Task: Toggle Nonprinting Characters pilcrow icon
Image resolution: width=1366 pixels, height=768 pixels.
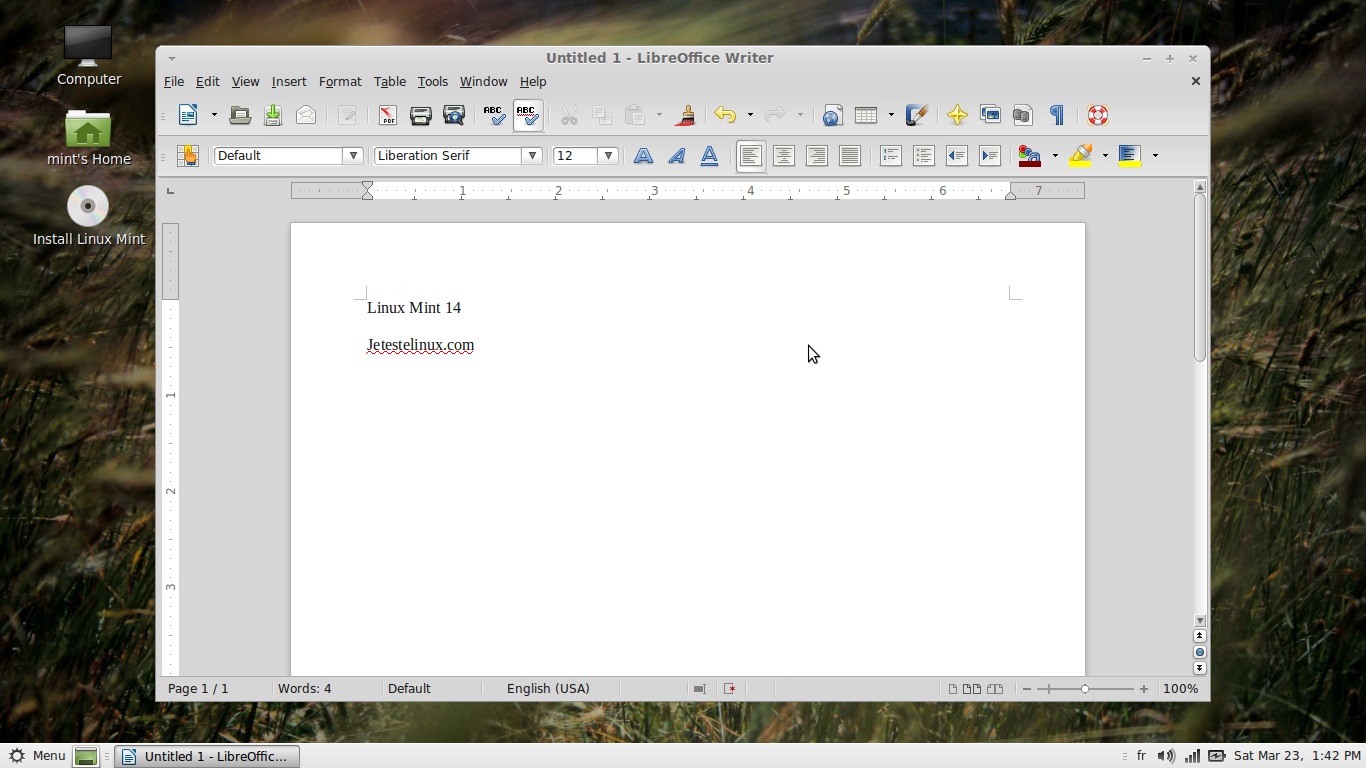Action: pos(1057,115)
